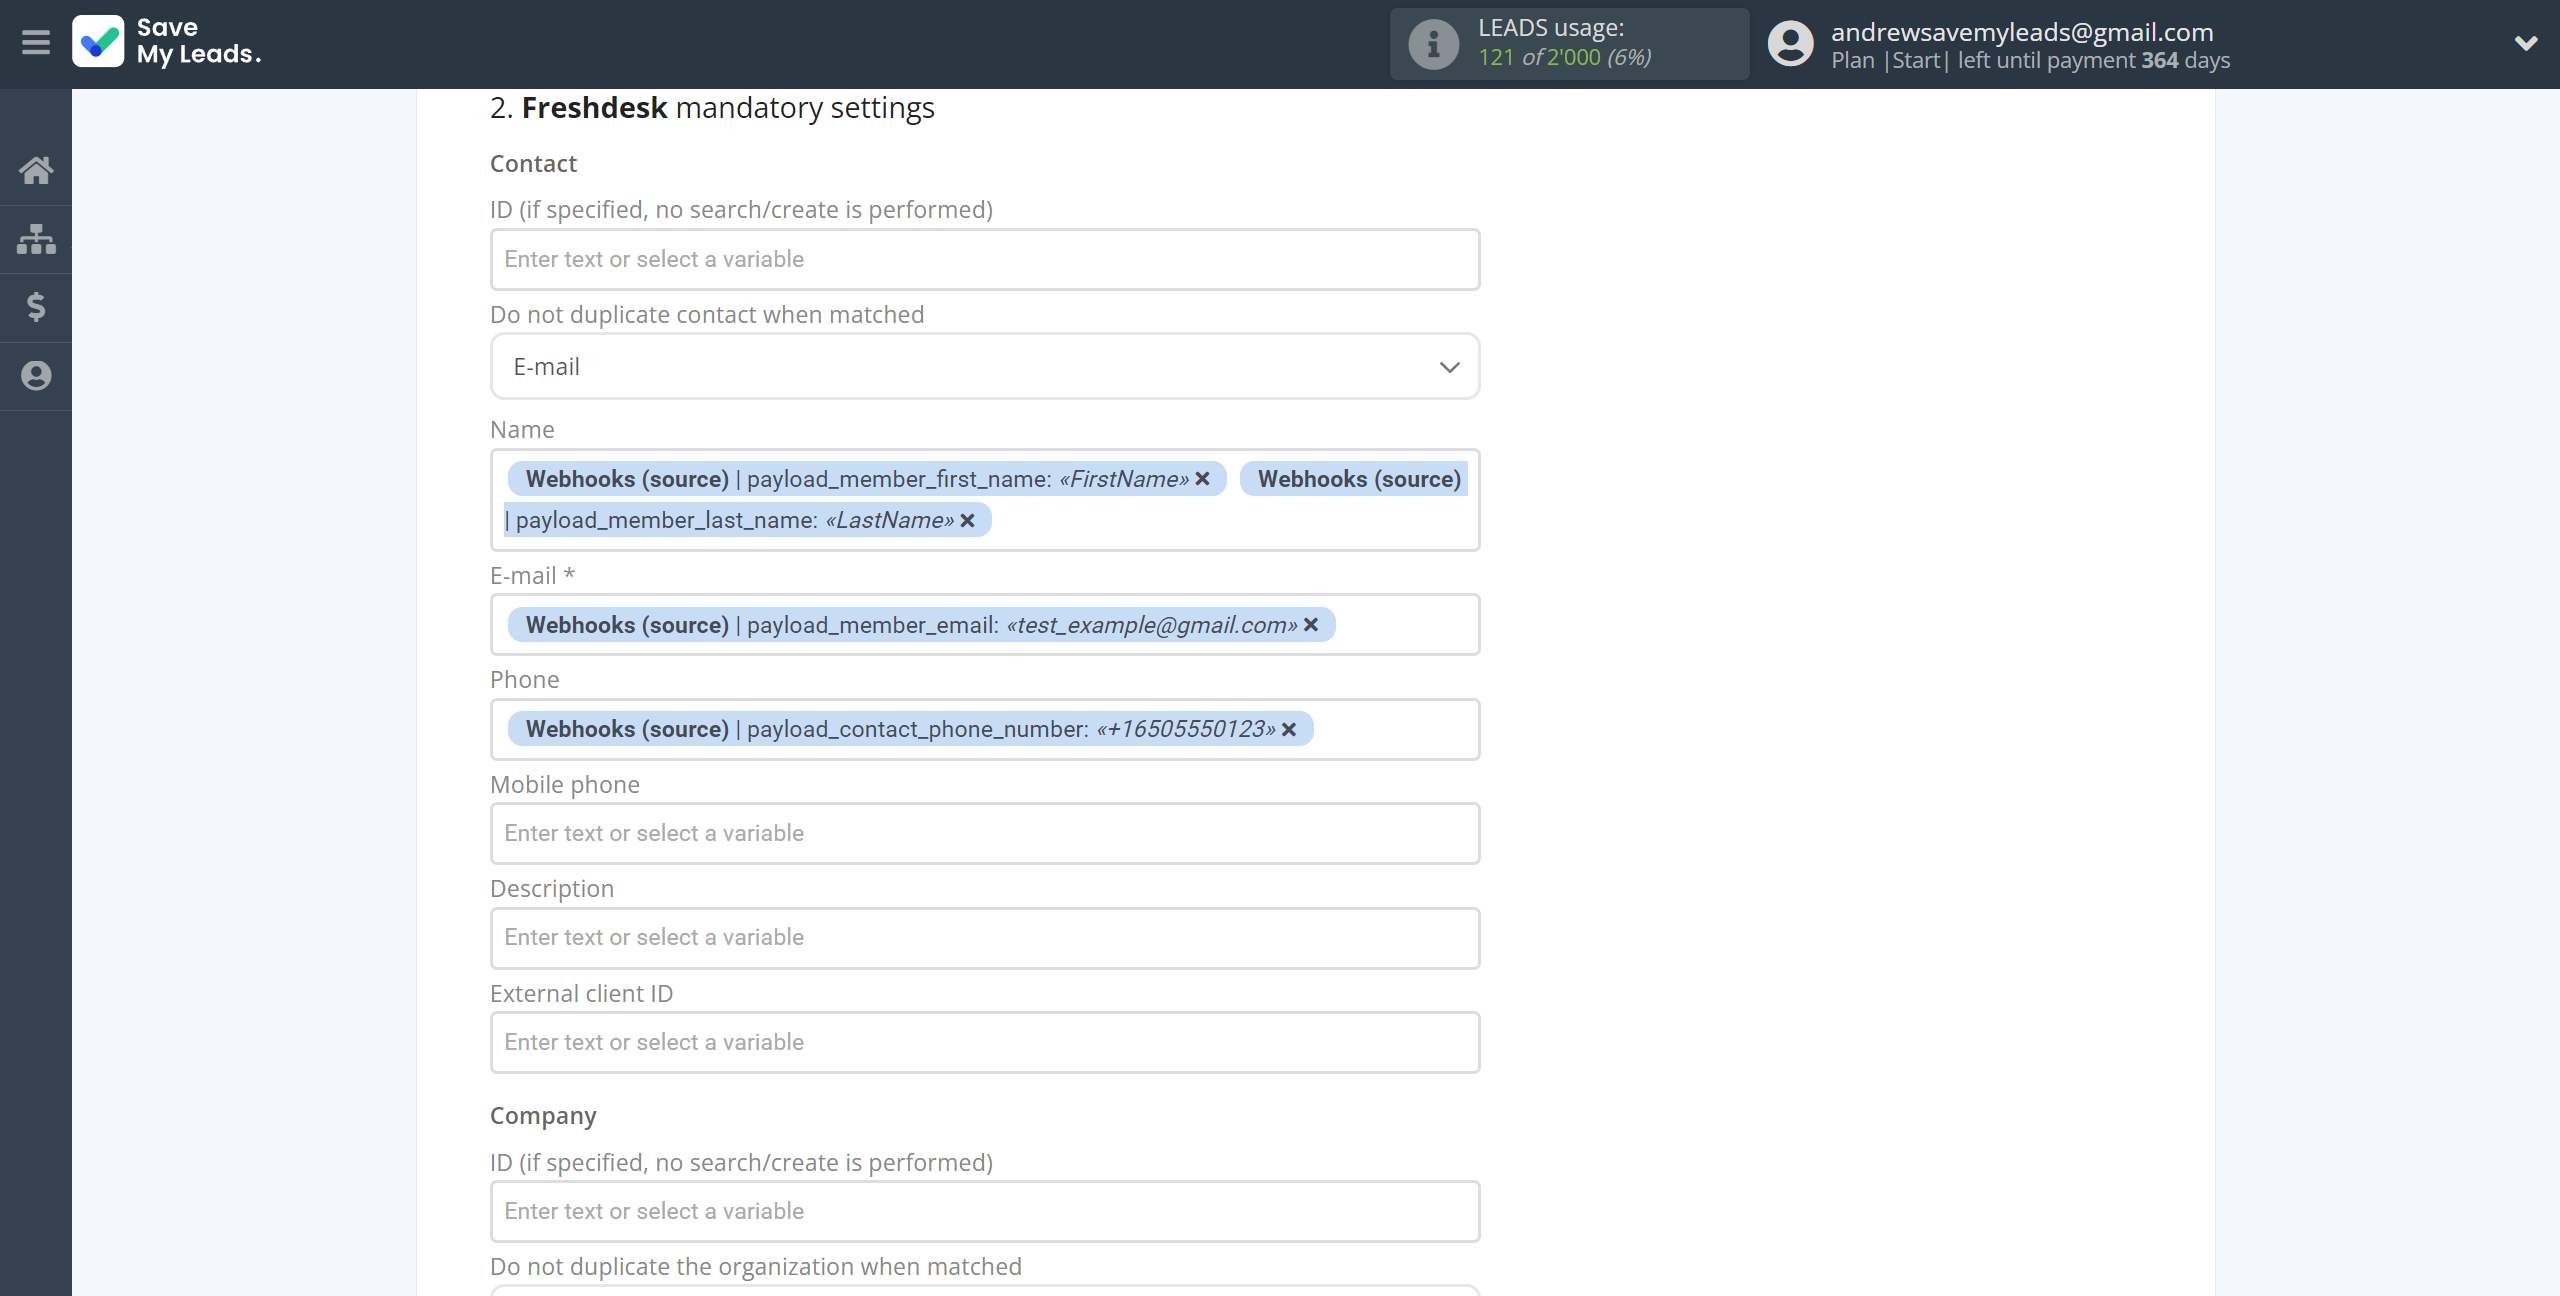Open the connections sitemap sidebar icon
Screen dimensions: 2560x1296
coord(36,239)
